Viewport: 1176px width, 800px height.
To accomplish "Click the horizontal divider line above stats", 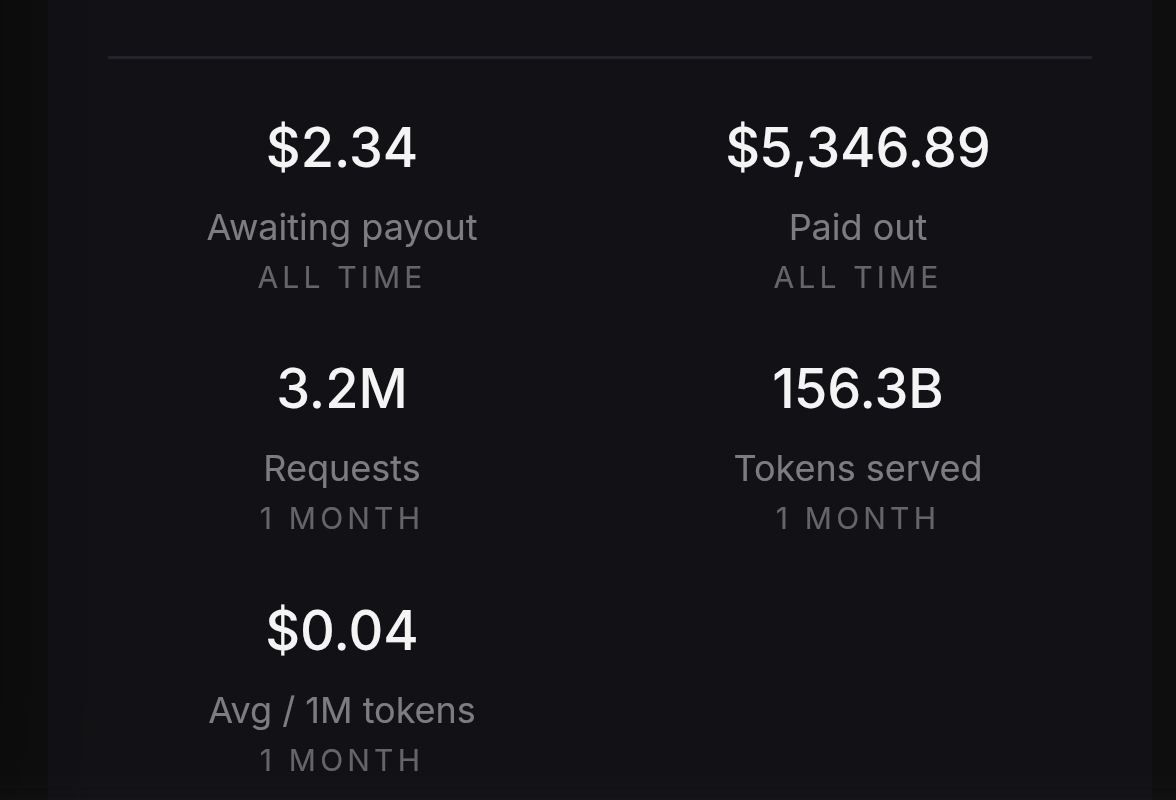I will pos(600,57).
